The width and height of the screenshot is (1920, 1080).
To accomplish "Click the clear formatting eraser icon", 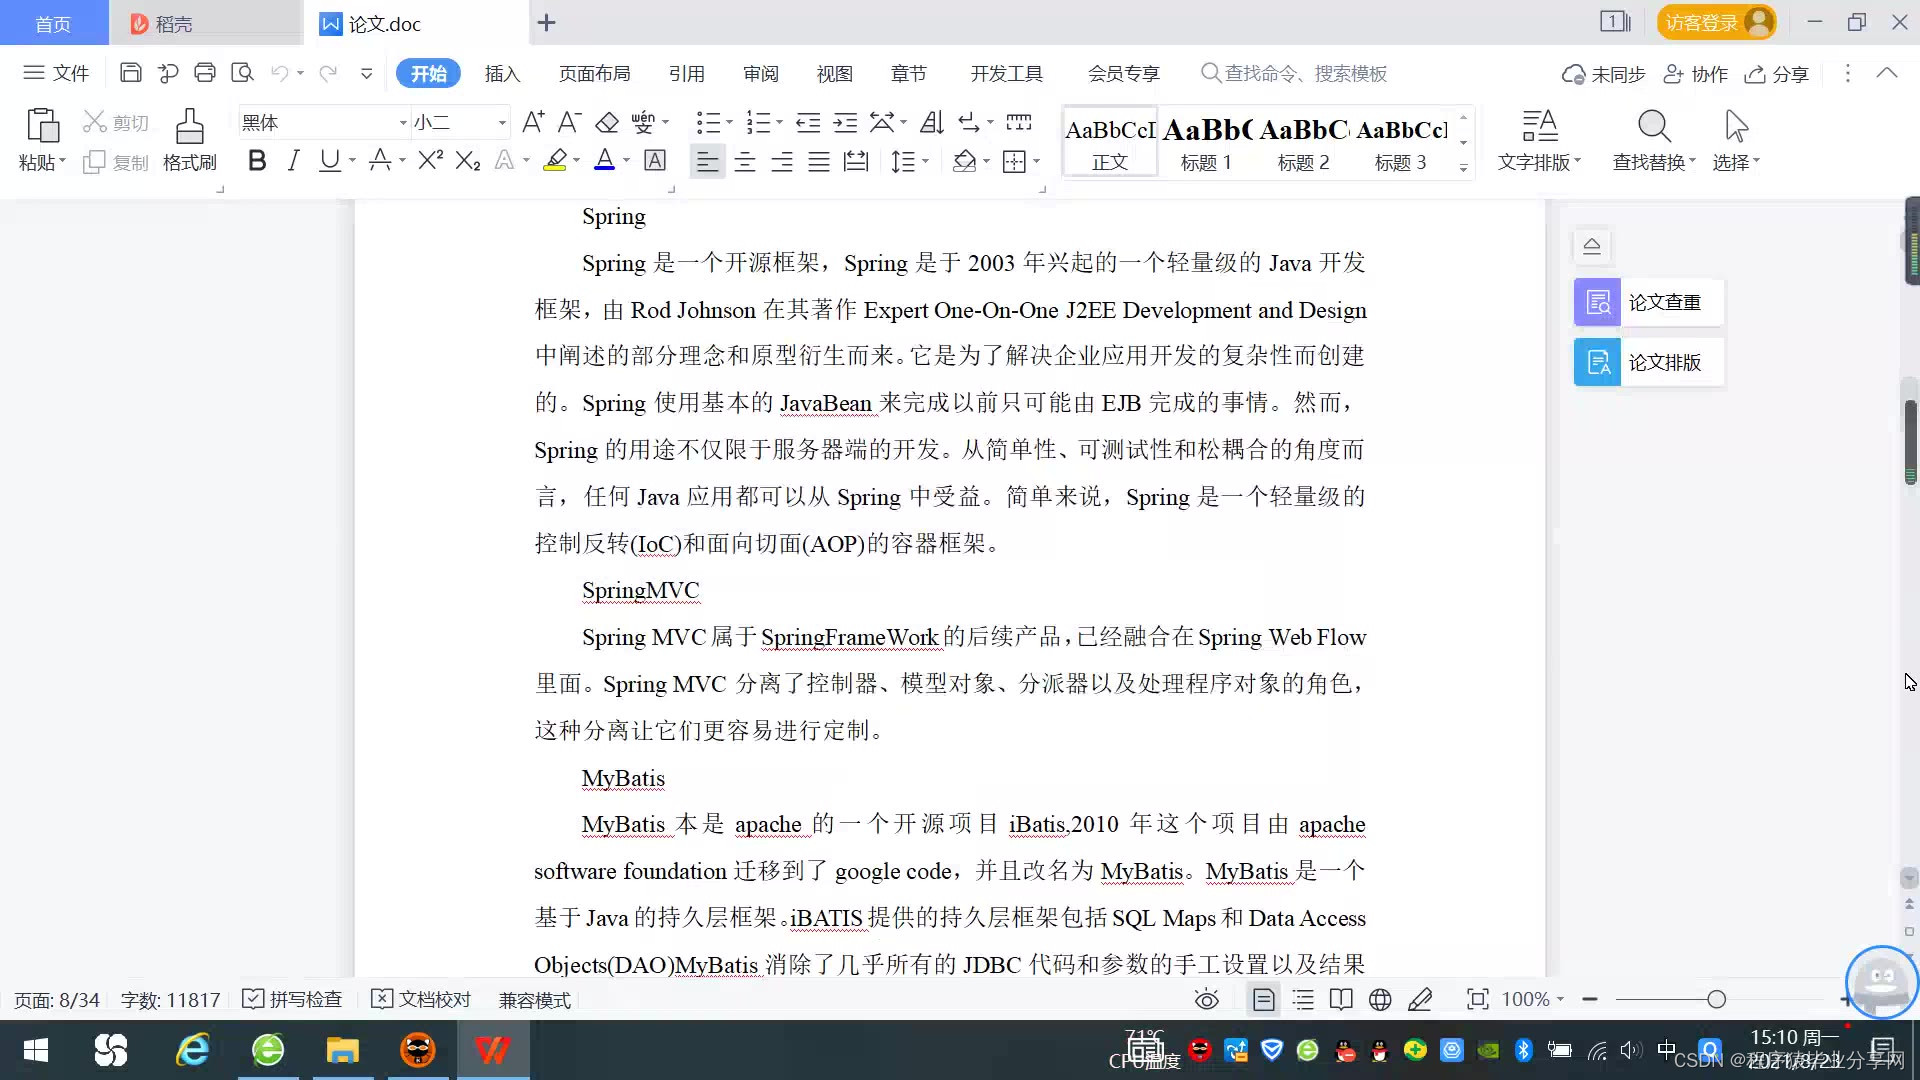I will click(607, 123).
